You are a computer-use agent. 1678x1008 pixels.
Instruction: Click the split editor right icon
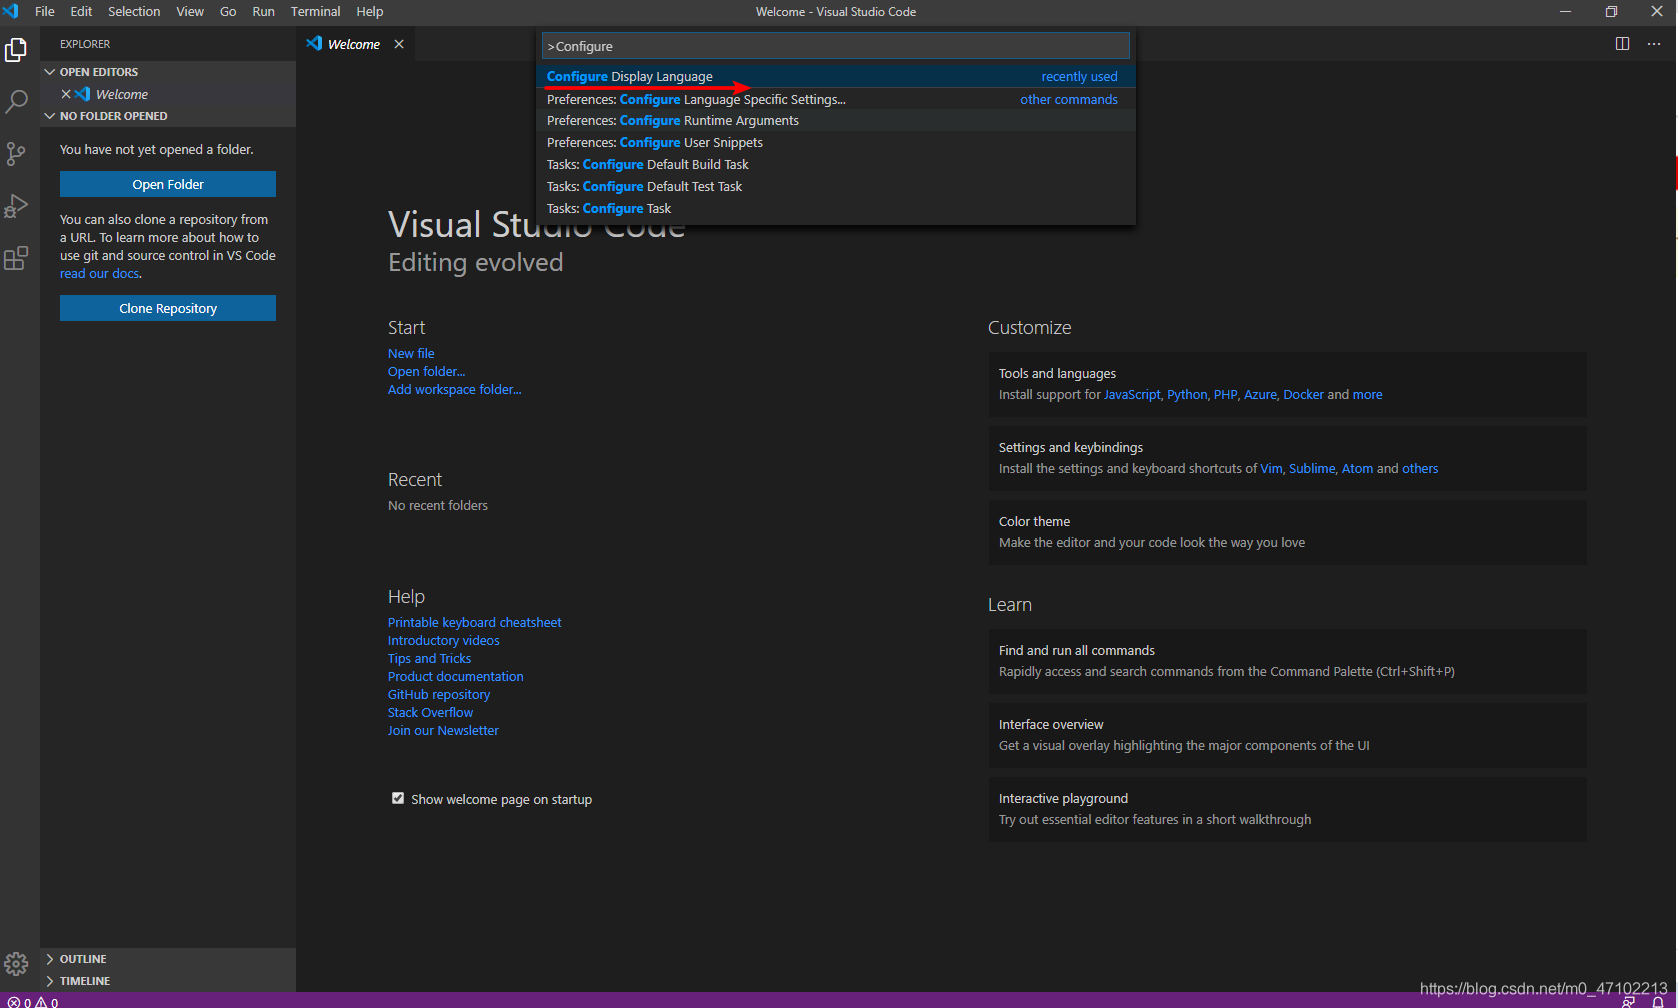click(1622, 44)
